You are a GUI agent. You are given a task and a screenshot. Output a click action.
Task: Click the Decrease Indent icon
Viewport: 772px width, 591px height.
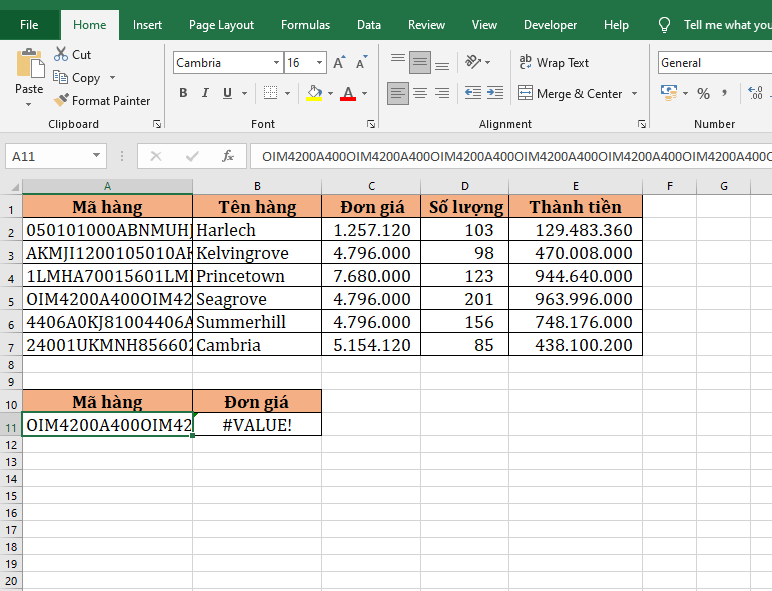473,94
